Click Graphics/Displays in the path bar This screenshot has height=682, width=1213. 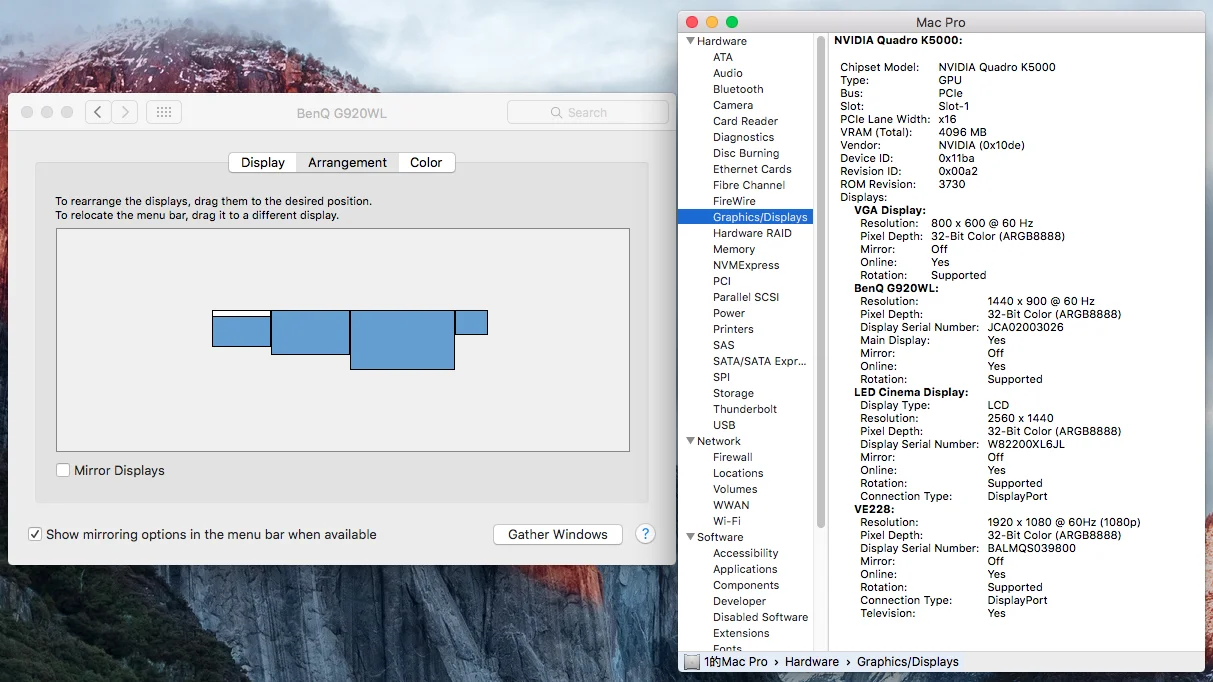tap(908, 661)
